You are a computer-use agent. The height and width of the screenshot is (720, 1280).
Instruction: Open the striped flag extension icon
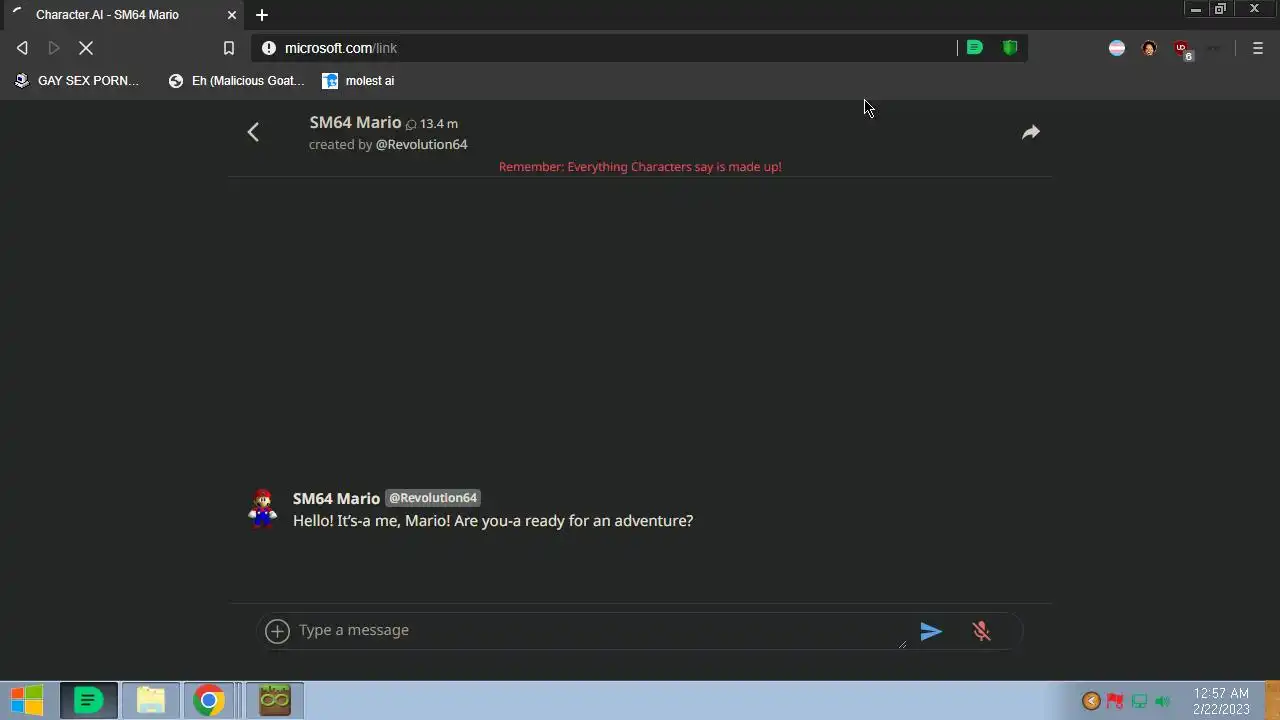[1117, 48]
